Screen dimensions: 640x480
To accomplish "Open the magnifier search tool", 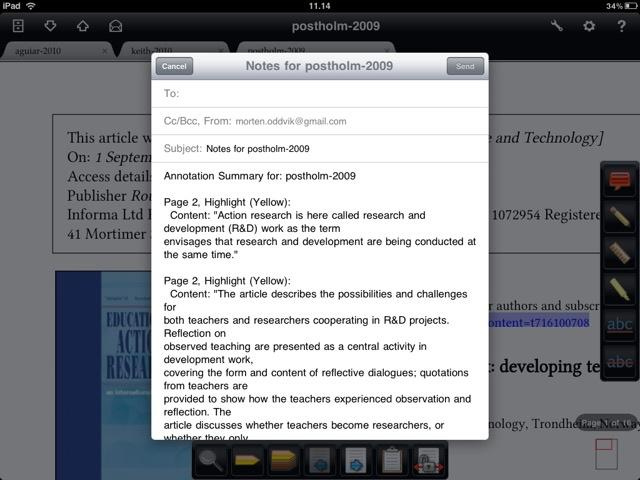I will coord(211,460).
